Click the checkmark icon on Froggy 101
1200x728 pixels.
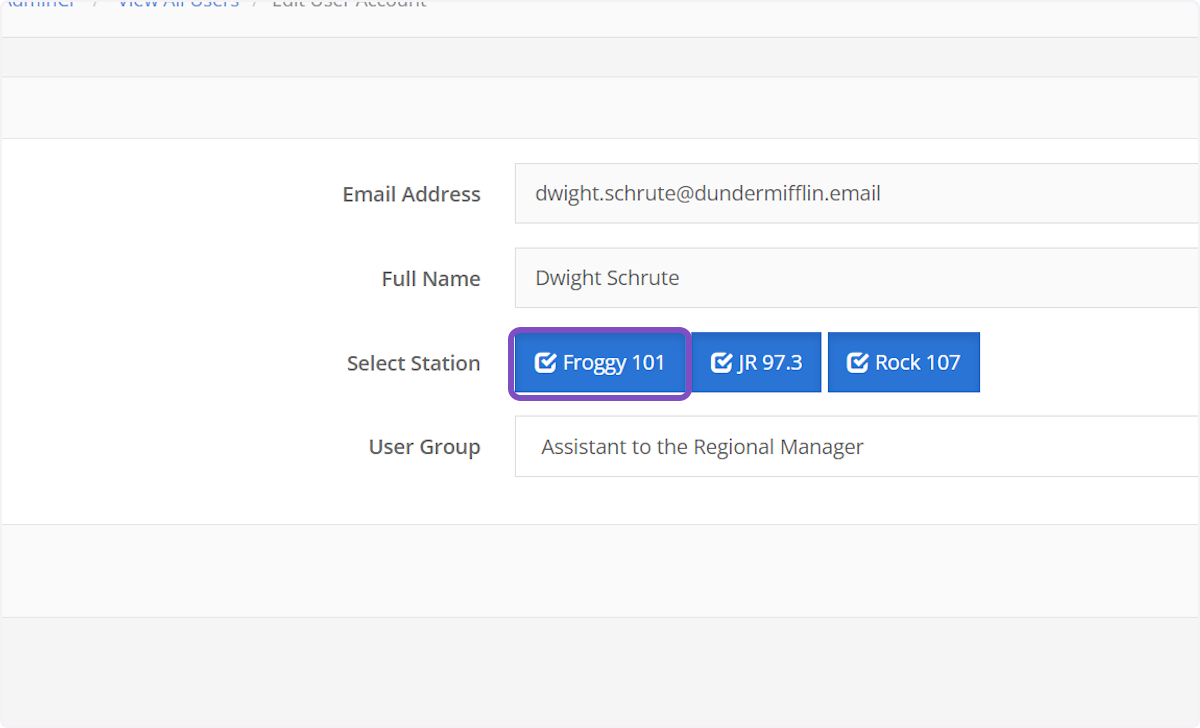[x=545, y=363]
